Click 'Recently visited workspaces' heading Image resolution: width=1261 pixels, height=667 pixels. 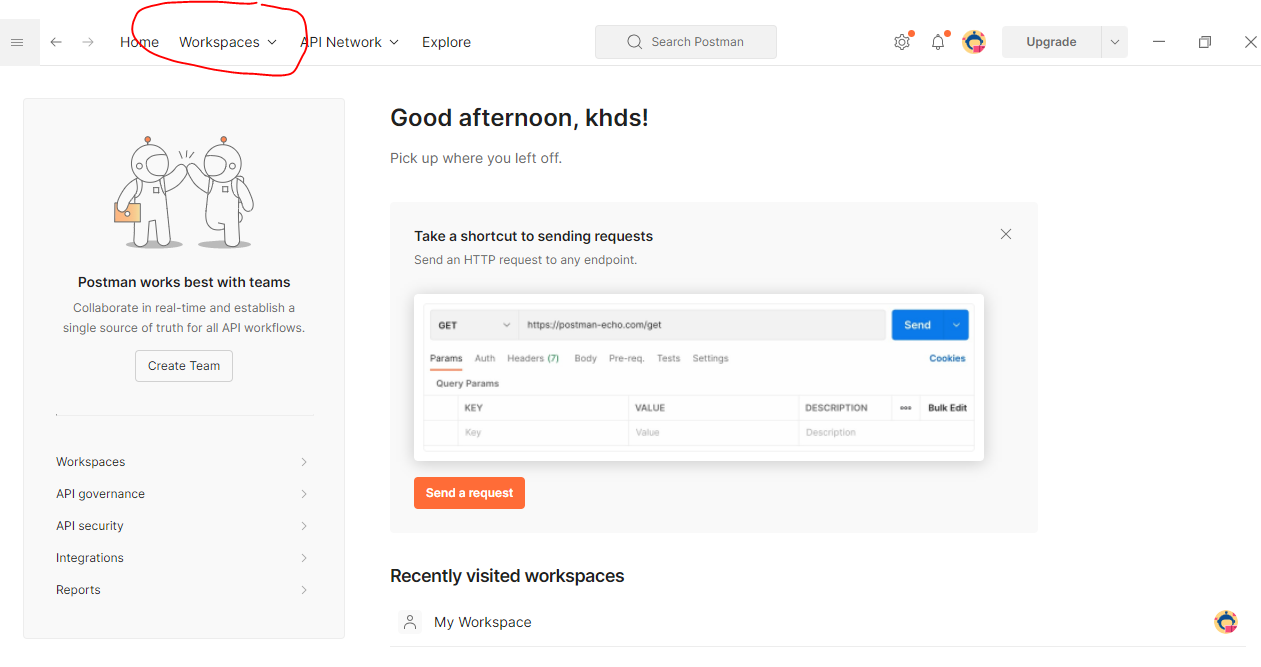(x=507, y=576)
